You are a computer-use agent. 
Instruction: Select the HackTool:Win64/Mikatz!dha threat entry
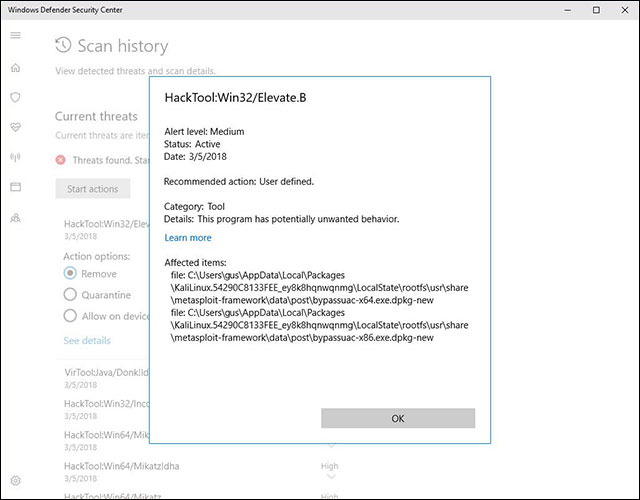[x=122, y=471]
